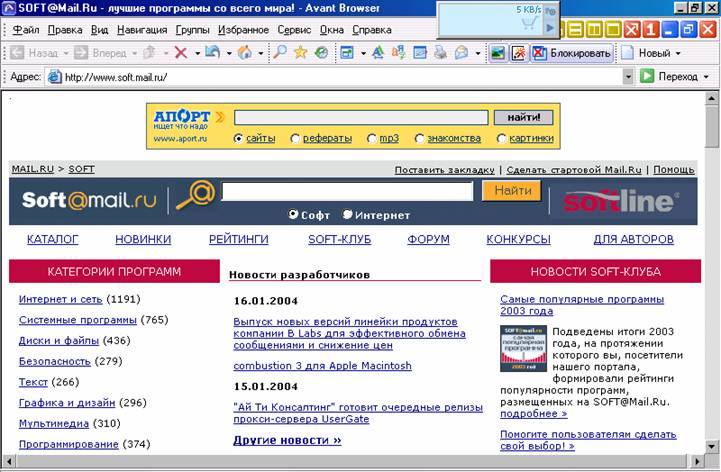
Task: Open dropdown arrow beside Stop icon
Action: [197, 53]
